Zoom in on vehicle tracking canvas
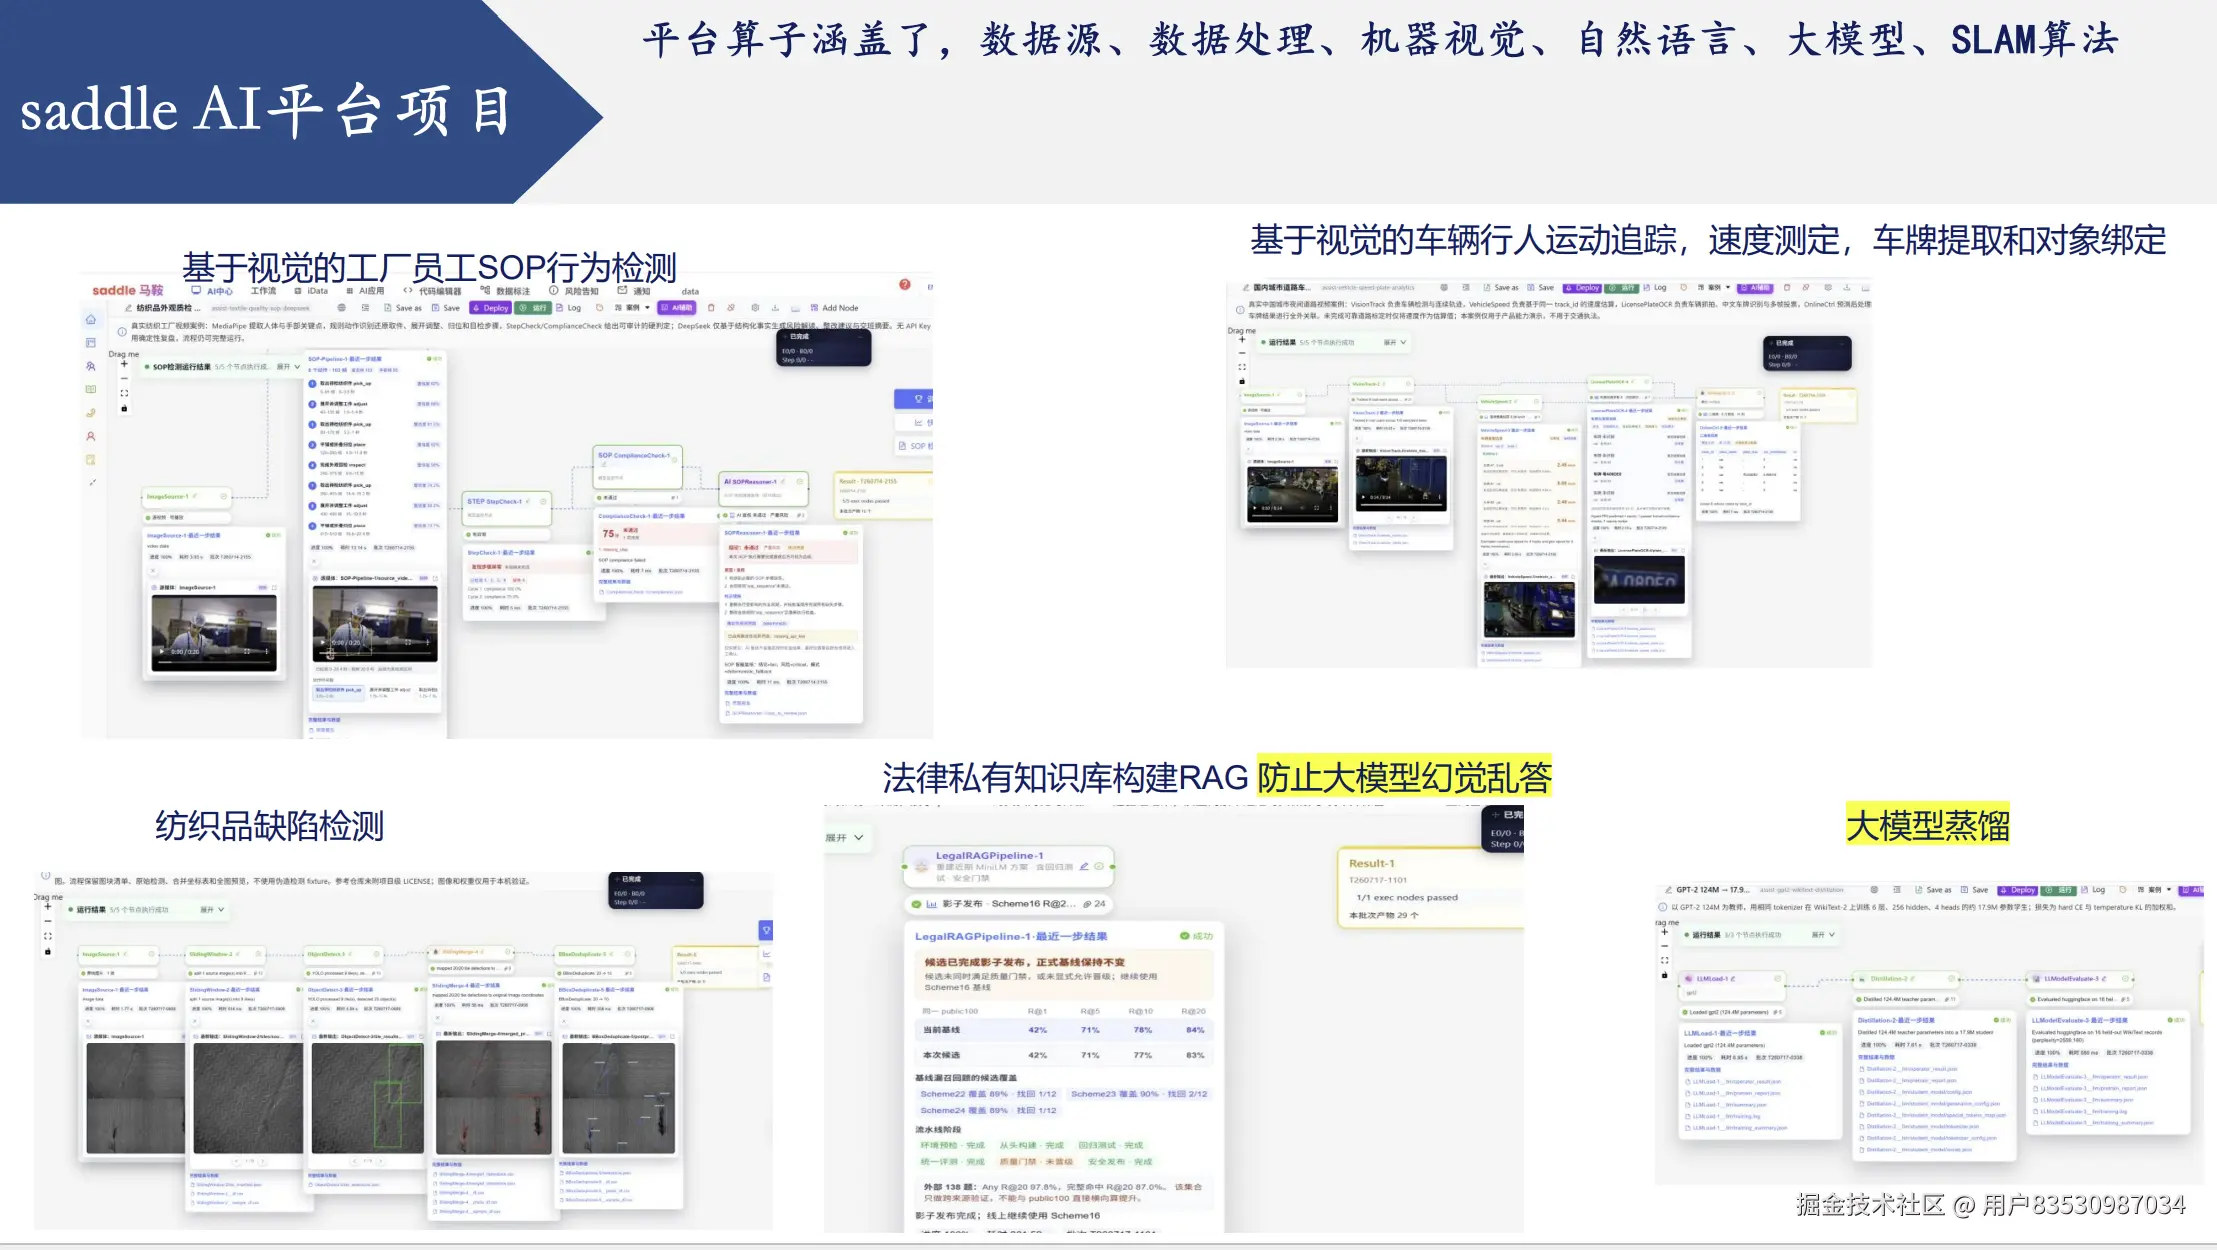 point(1242,339)
